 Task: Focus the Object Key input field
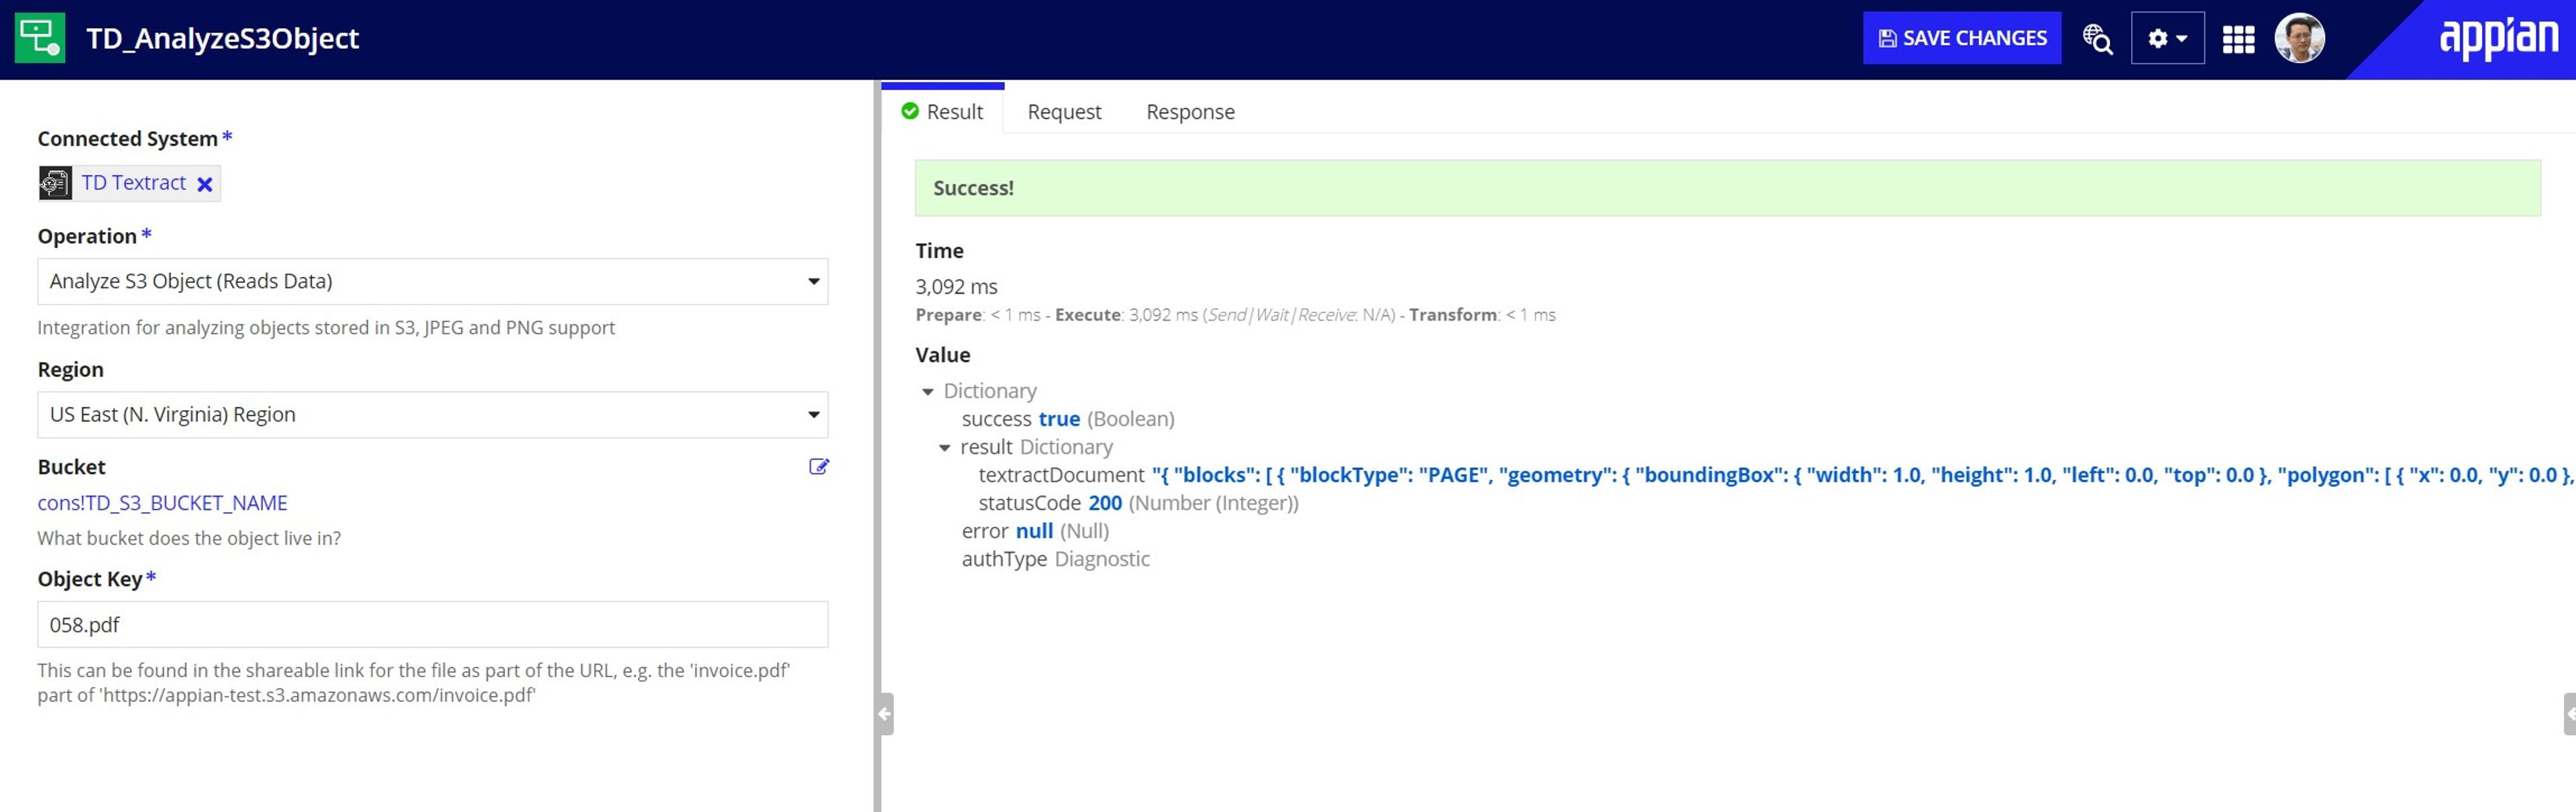click(432, 624)
